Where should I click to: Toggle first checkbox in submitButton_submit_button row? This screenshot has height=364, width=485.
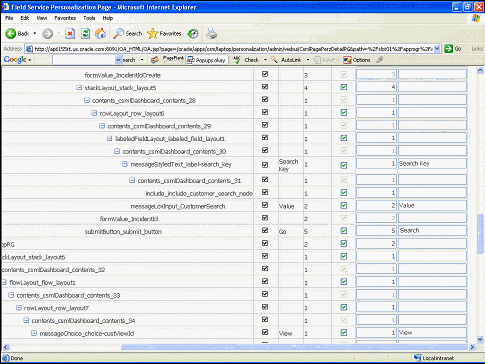coord(265,230)
